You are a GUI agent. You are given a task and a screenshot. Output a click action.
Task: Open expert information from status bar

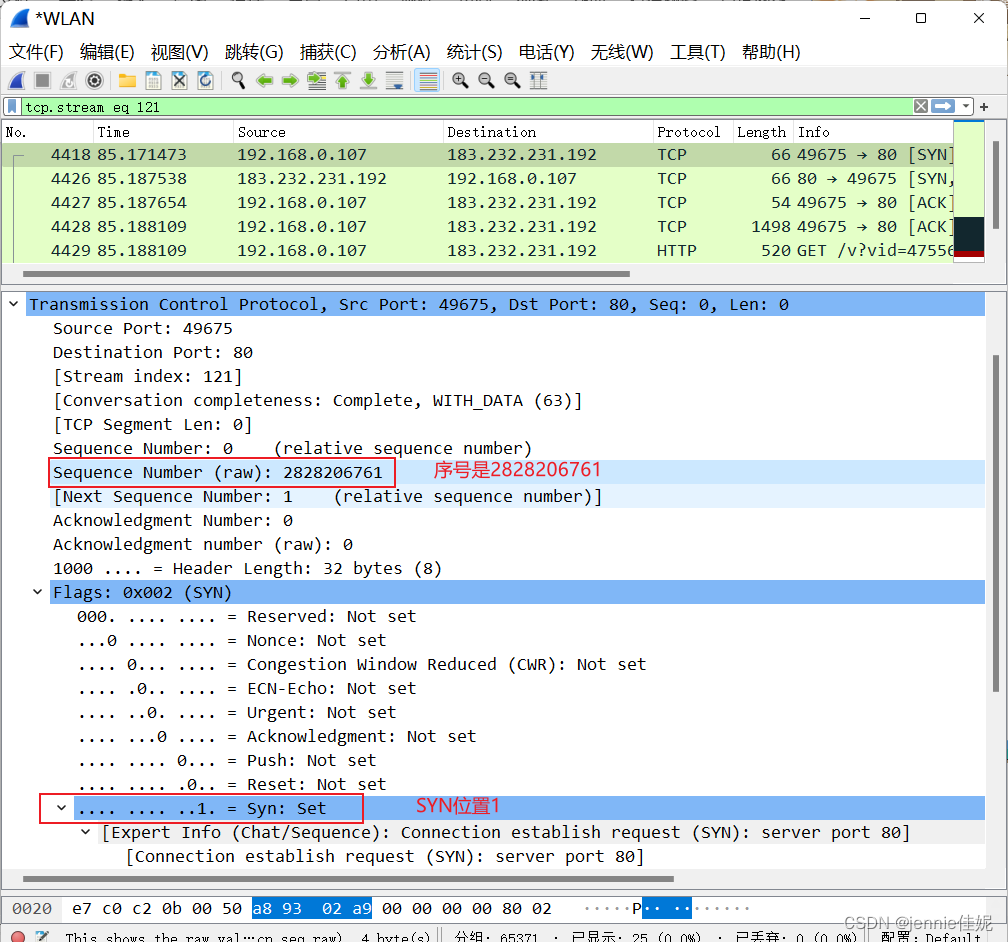pos(18,936)
